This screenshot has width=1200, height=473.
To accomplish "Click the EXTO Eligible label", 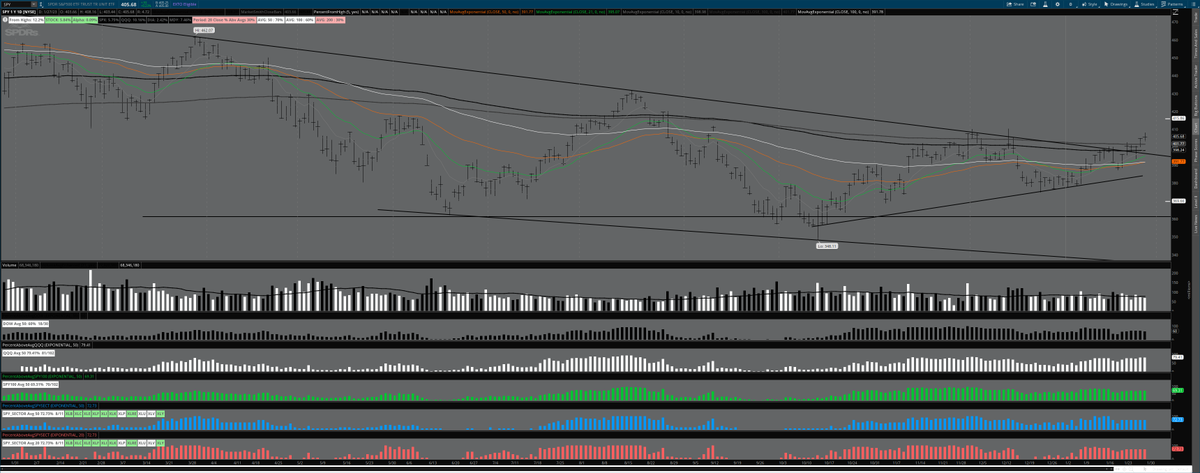I will coord(184,4).
